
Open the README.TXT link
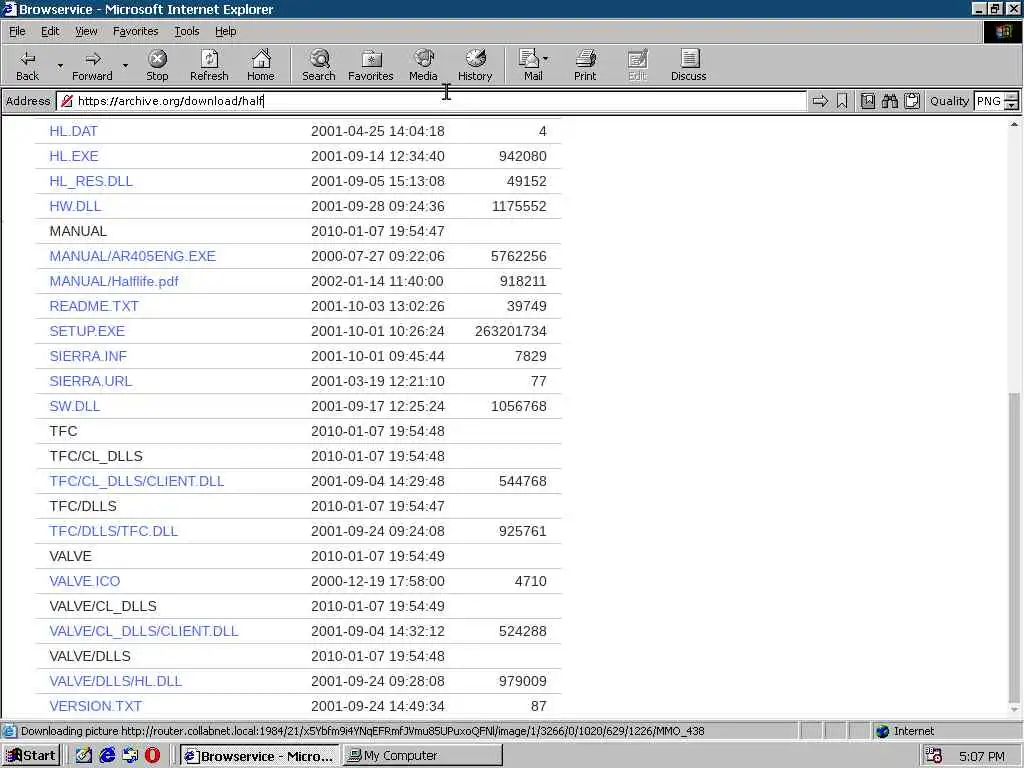[94, 306]
